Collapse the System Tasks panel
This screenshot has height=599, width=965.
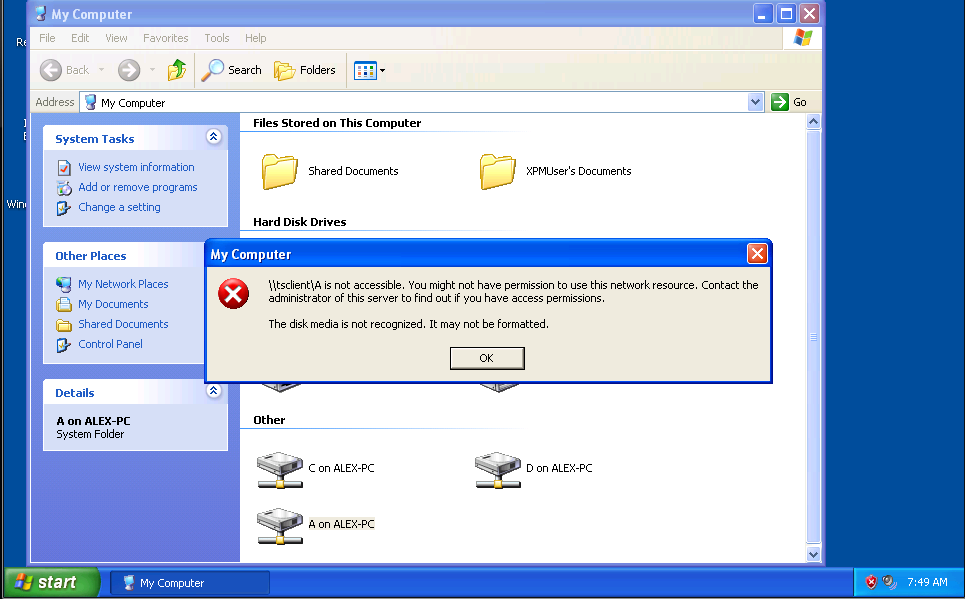214,137
